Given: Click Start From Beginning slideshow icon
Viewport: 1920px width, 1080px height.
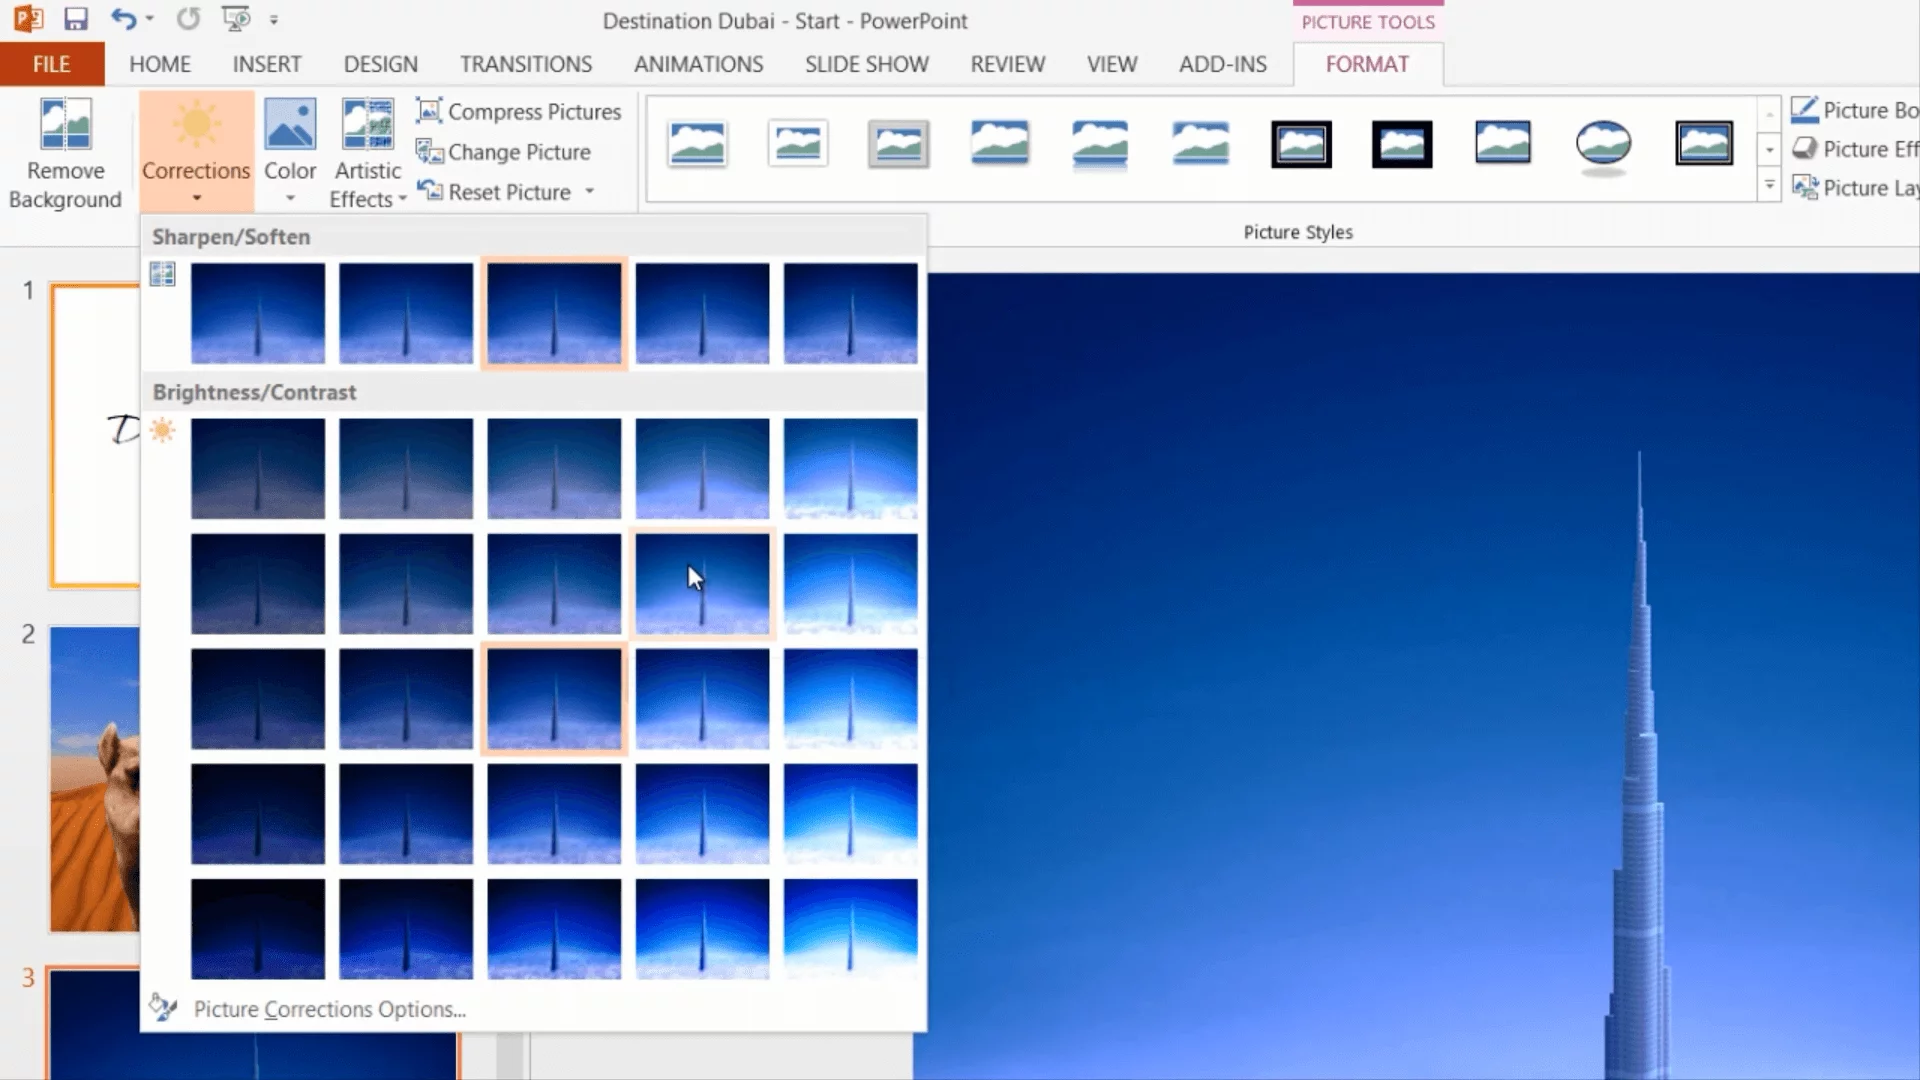Looking at the screenshot, I should point(235,19).
